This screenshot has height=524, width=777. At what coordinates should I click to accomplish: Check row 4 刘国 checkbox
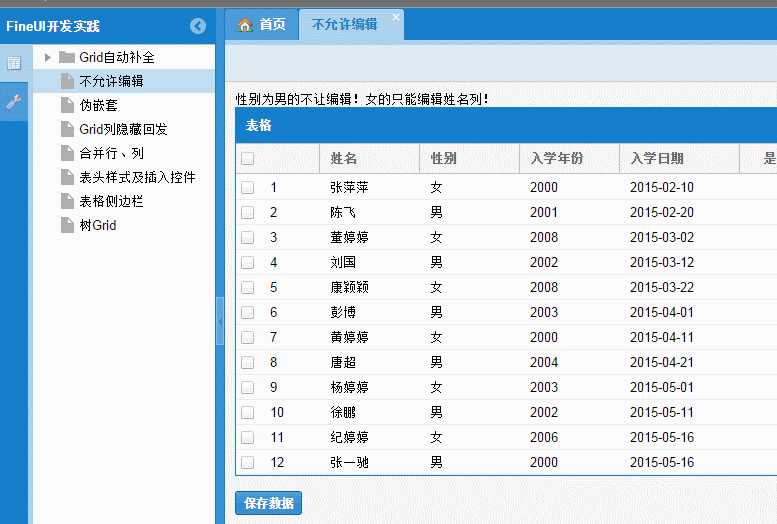(247, 262)
